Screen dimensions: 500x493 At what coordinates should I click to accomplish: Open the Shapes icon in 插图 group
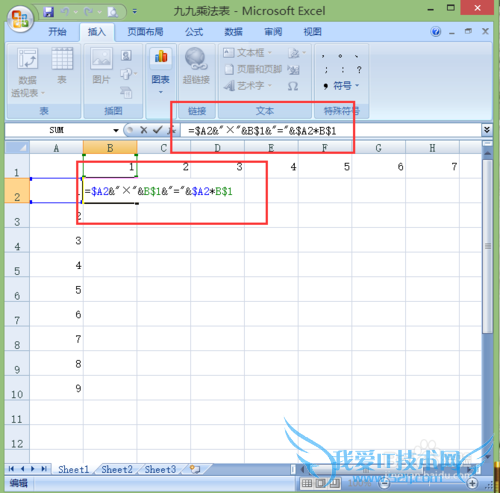point(127,74)
